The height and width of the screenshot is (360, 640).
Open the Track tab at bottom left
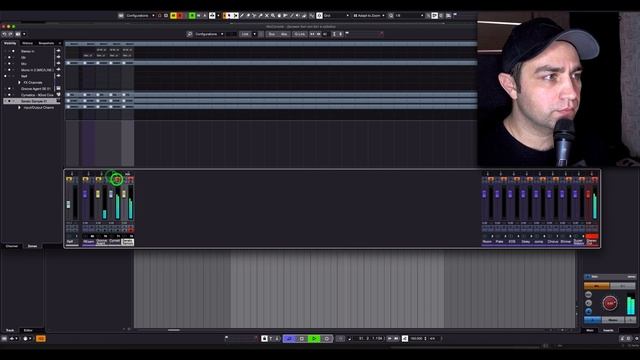coord(10,330)
